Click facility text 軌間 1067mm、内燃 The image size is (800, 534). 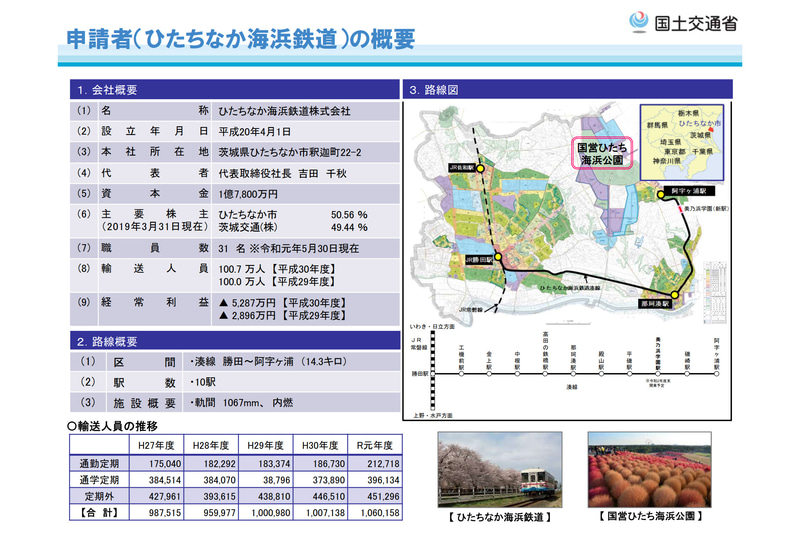tap(241, 402)
